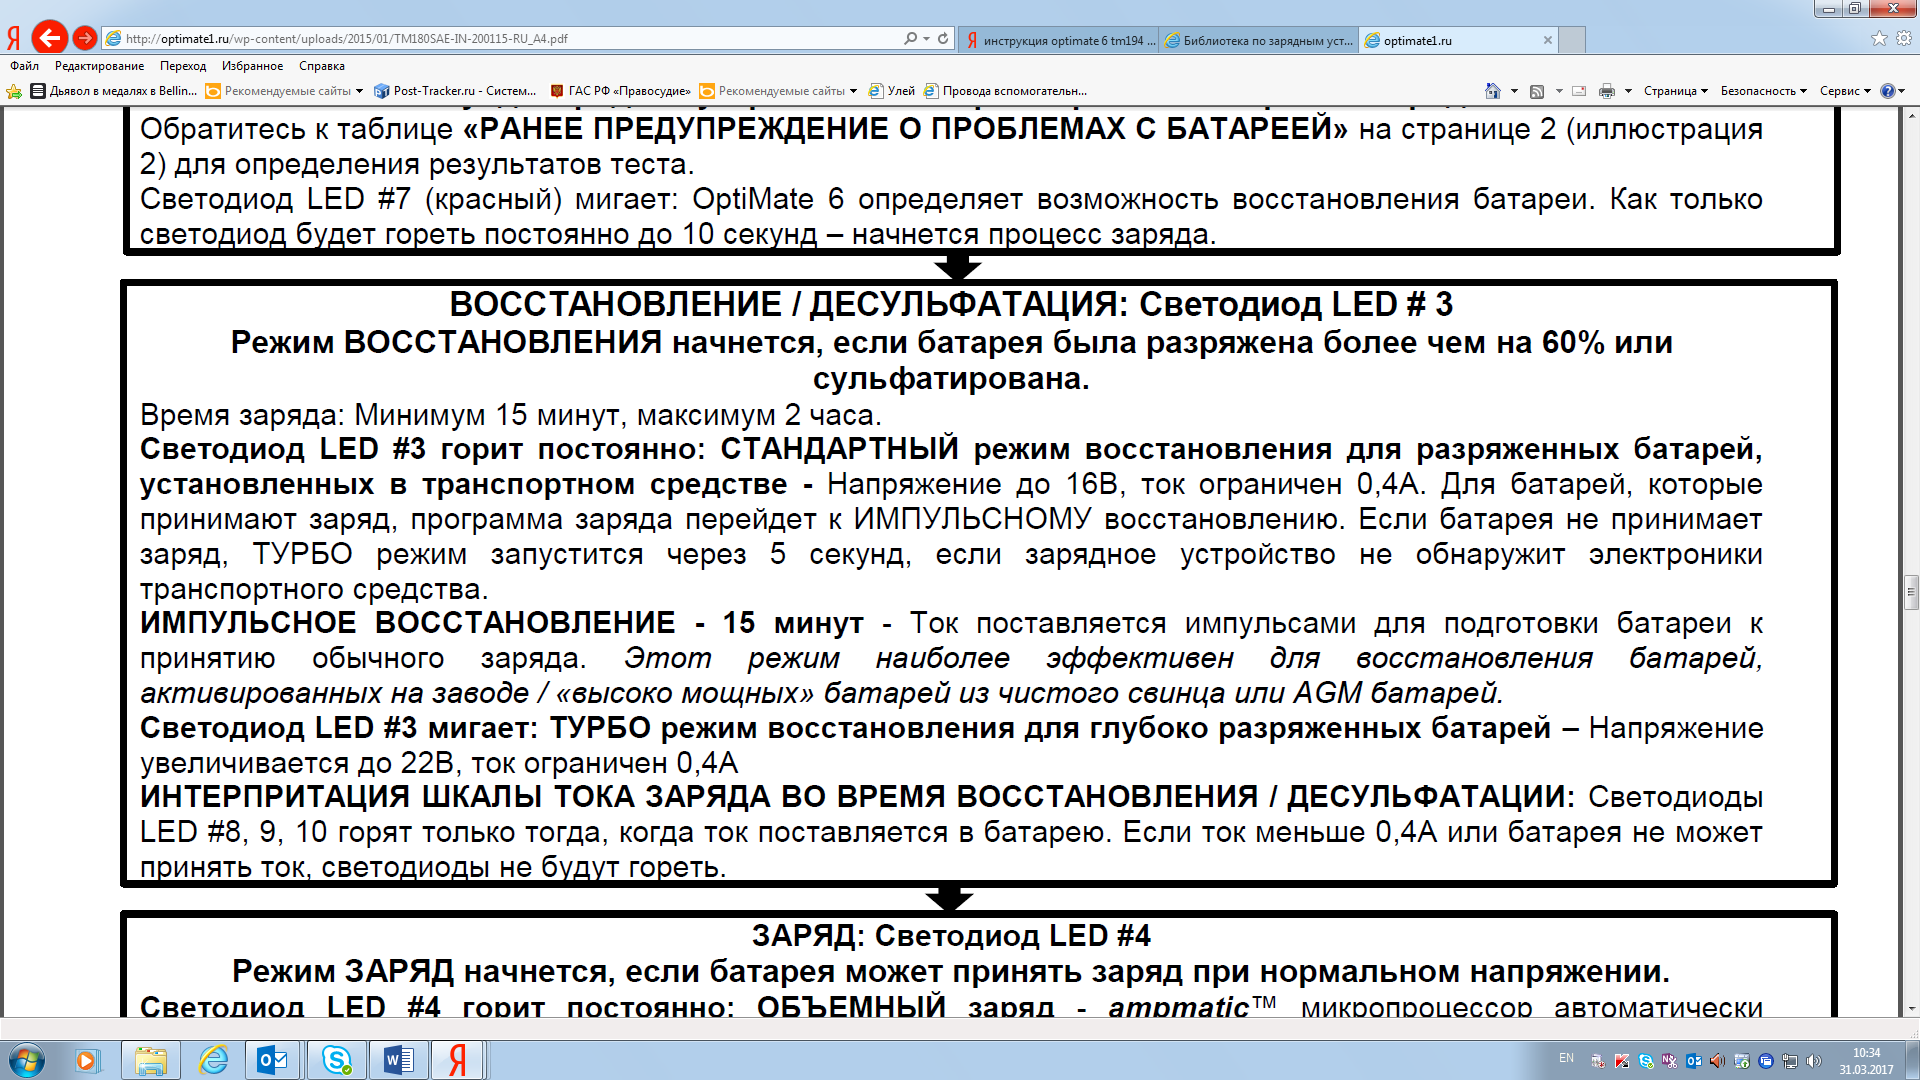Switch to the 'инструкция optimate 6 tm194' tab
The height and width of the screenshot is (1080, 1920).
coord(1061,40)
